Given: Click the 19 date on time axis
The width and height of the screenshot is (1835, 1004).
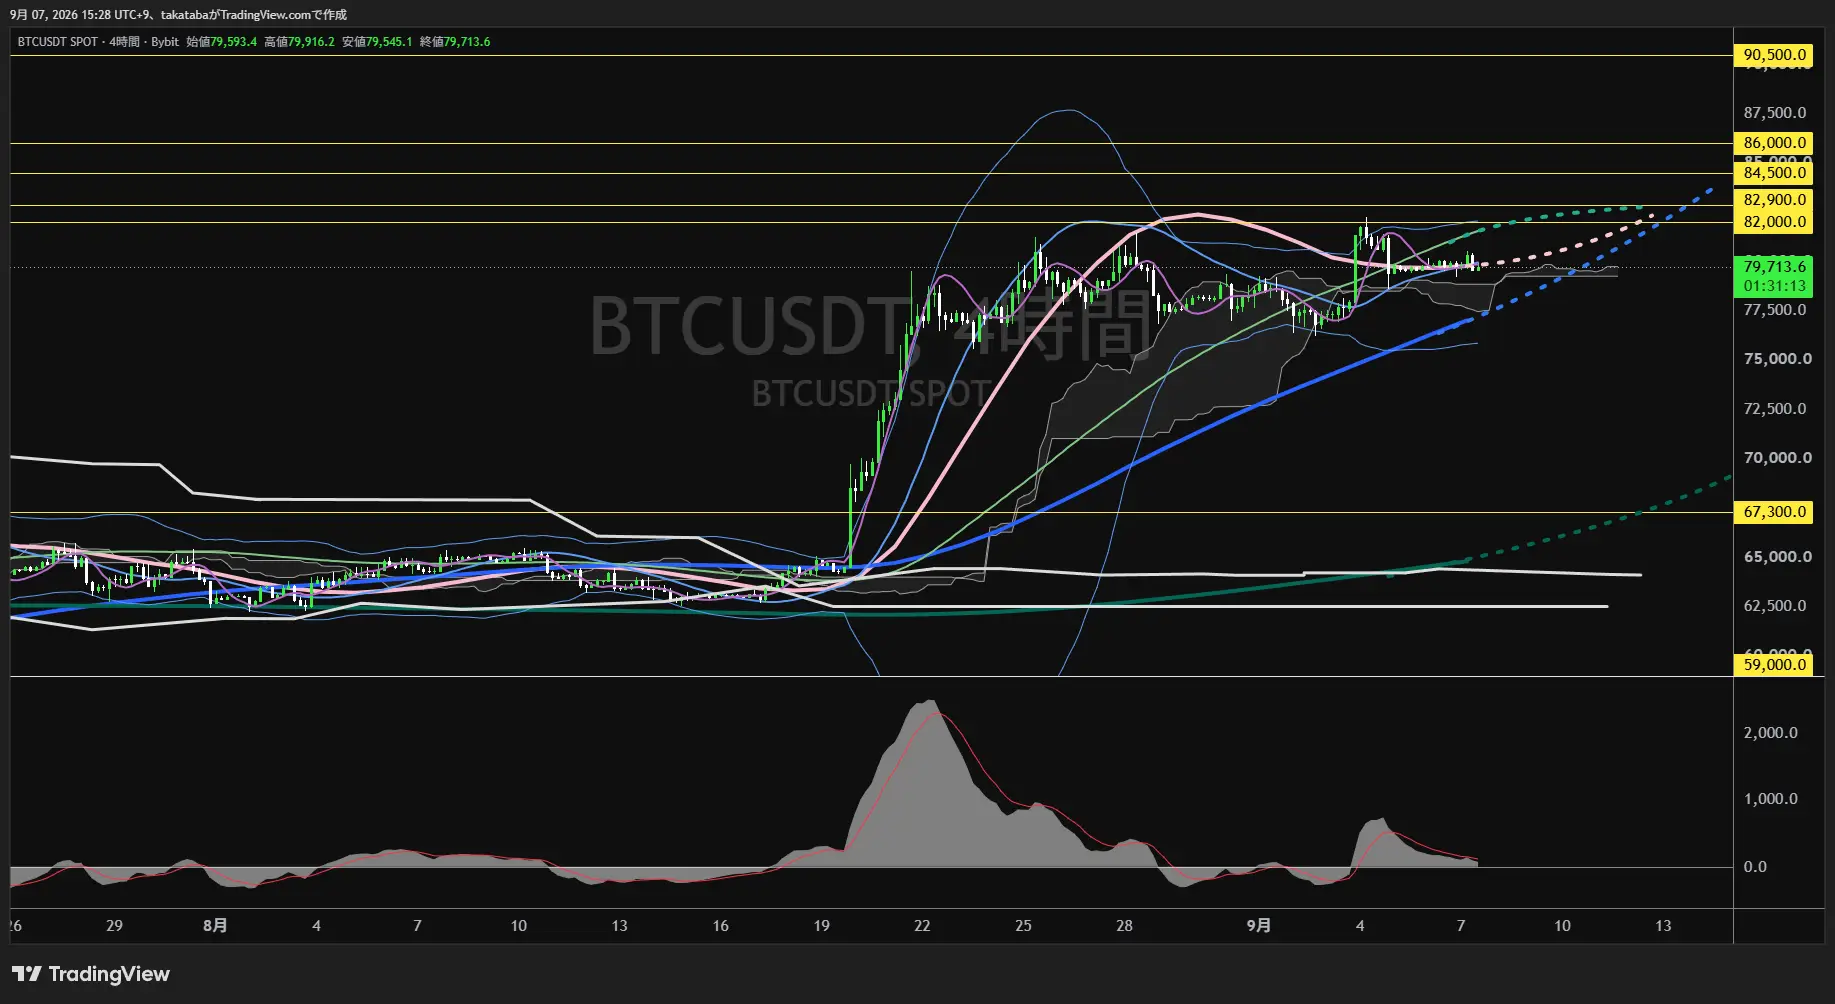Looking at the screenshot, I should (x=821, y=926).
